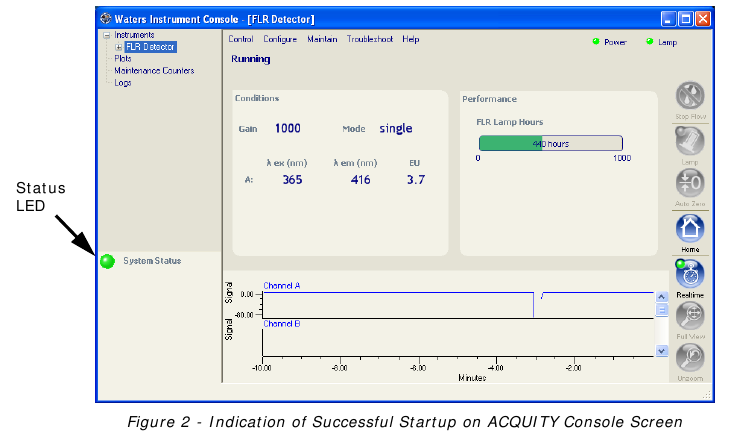
Task: Click the Mode value single
Action: pos(395,128)
